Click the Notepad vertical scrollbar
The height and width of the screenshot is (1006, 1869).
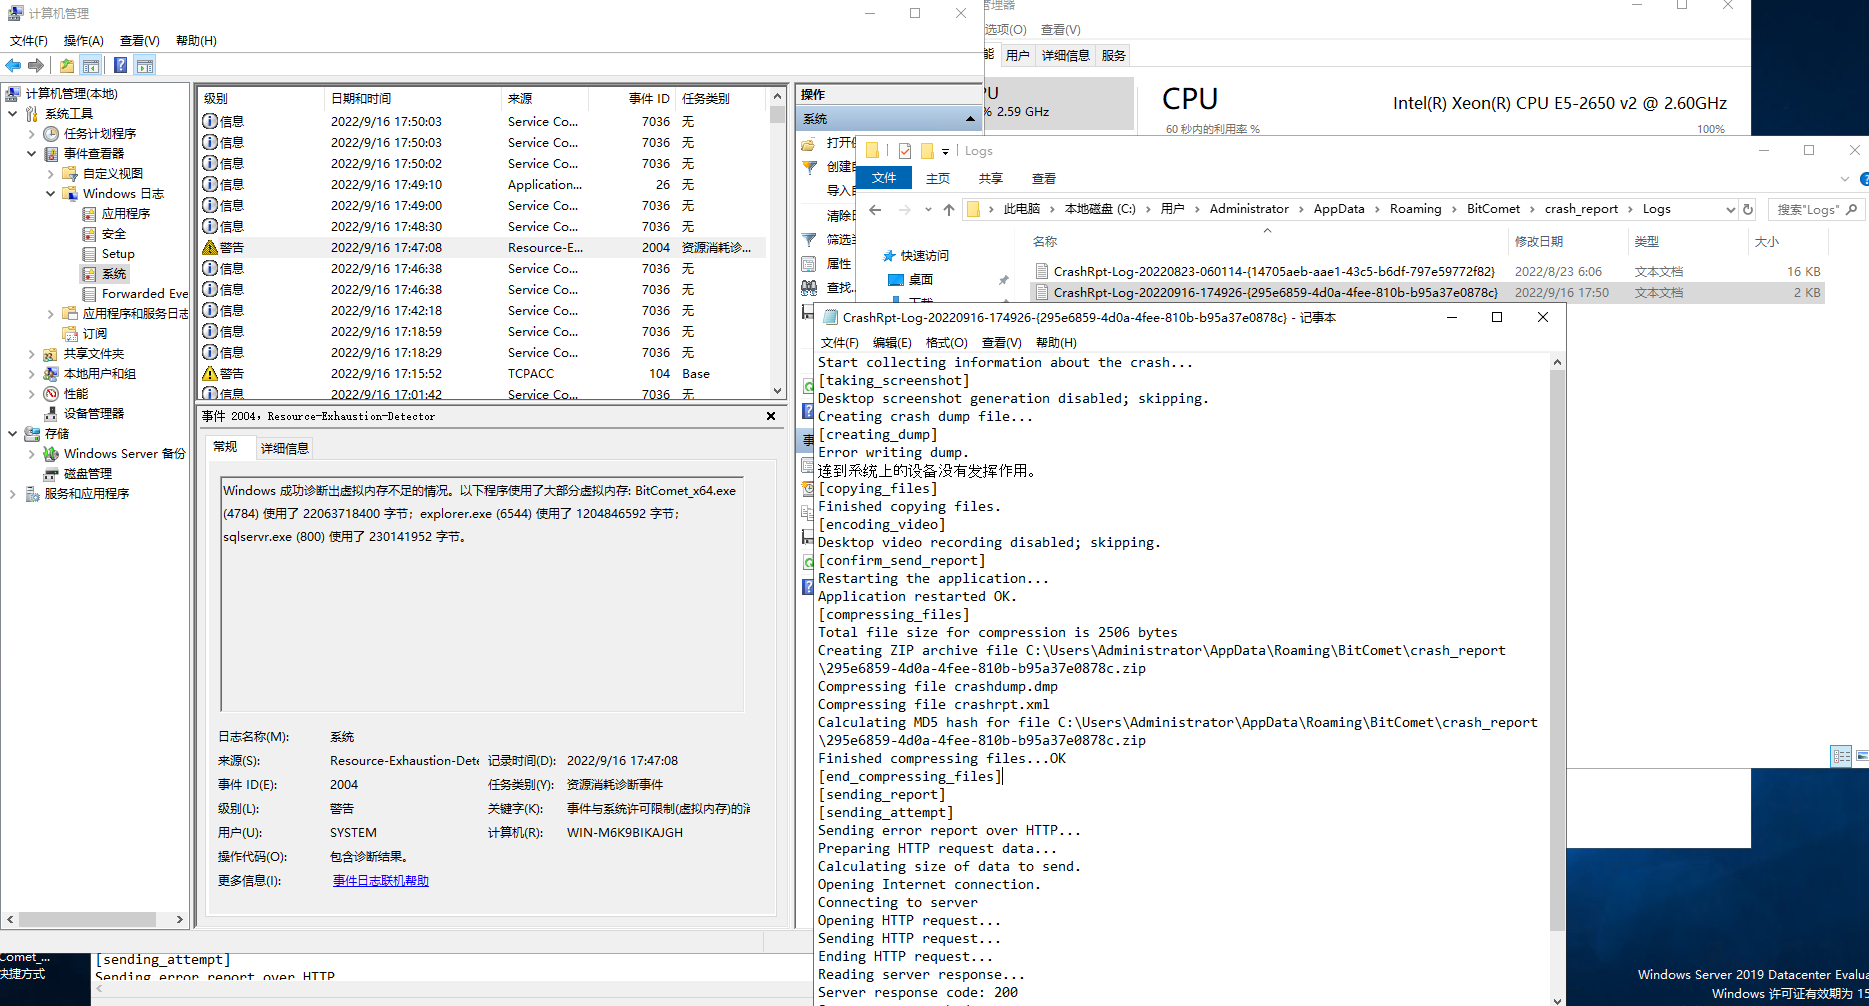point(1557,650)
